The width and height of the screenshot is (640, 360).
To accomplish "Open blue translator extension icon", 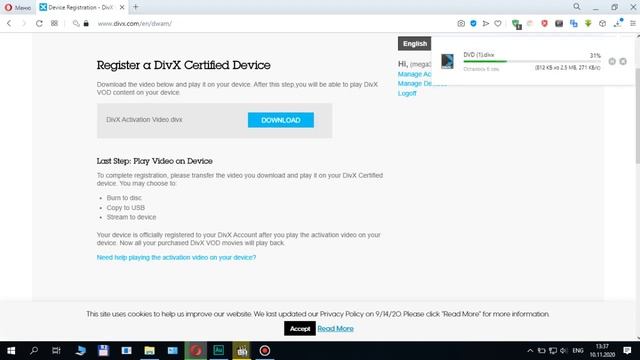I will point(573,24).
